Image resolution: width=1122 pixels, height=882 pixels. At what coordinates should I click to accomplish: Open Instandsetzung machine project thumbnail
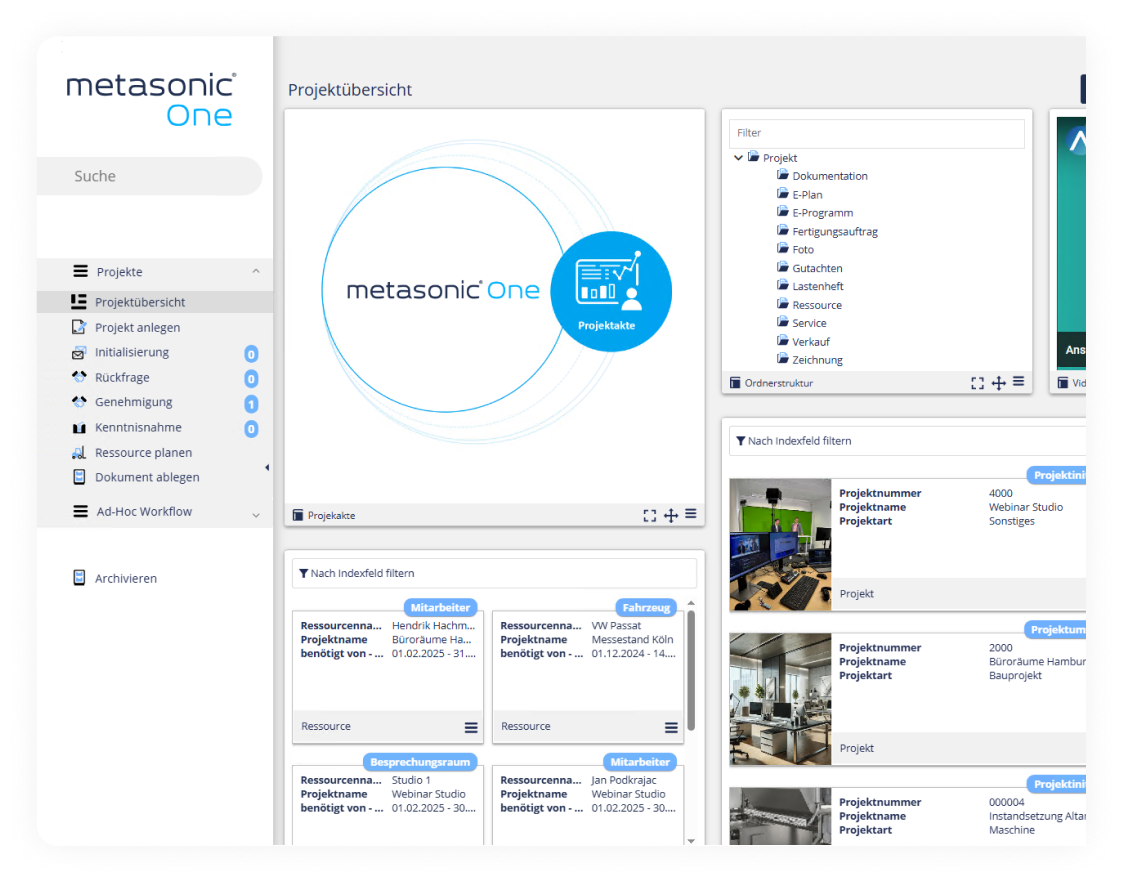(x=780, y=816)
